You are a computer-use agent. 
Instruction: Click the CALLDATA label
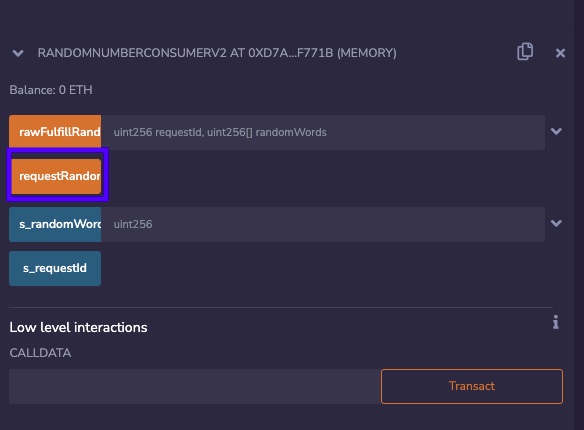[x=40, y=353]
